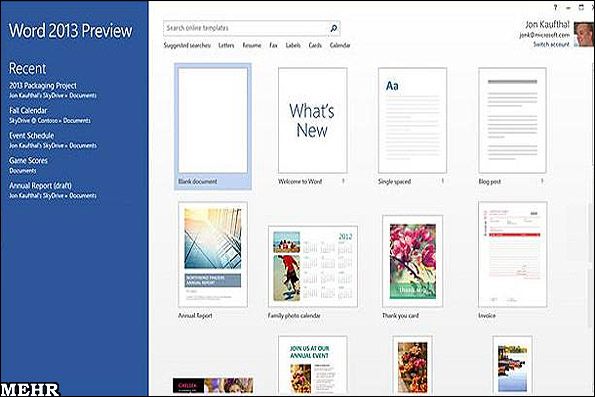Click the Recent heading
Screen dimensions: 595x397
tap(27, 68)
